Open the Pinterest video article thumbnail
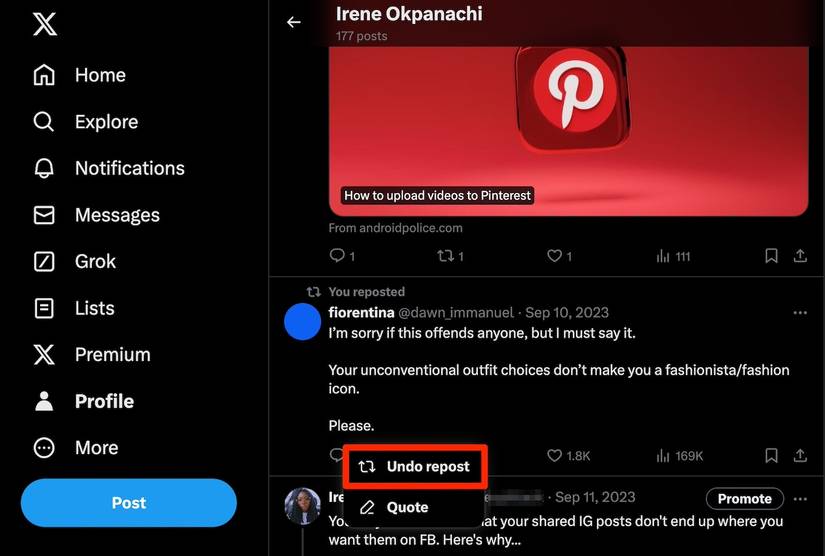 pos(568,131)
